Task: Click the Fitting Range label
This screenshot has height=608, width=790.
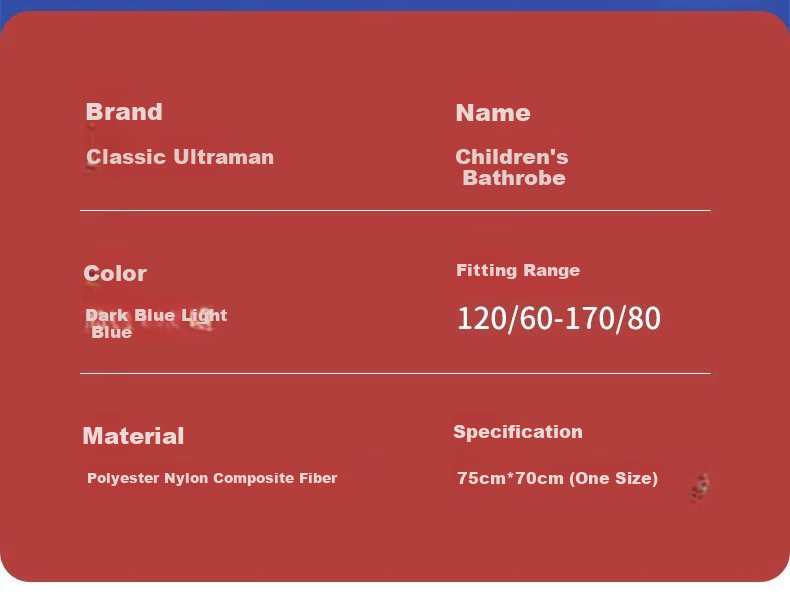Action: tap(518, 270)
